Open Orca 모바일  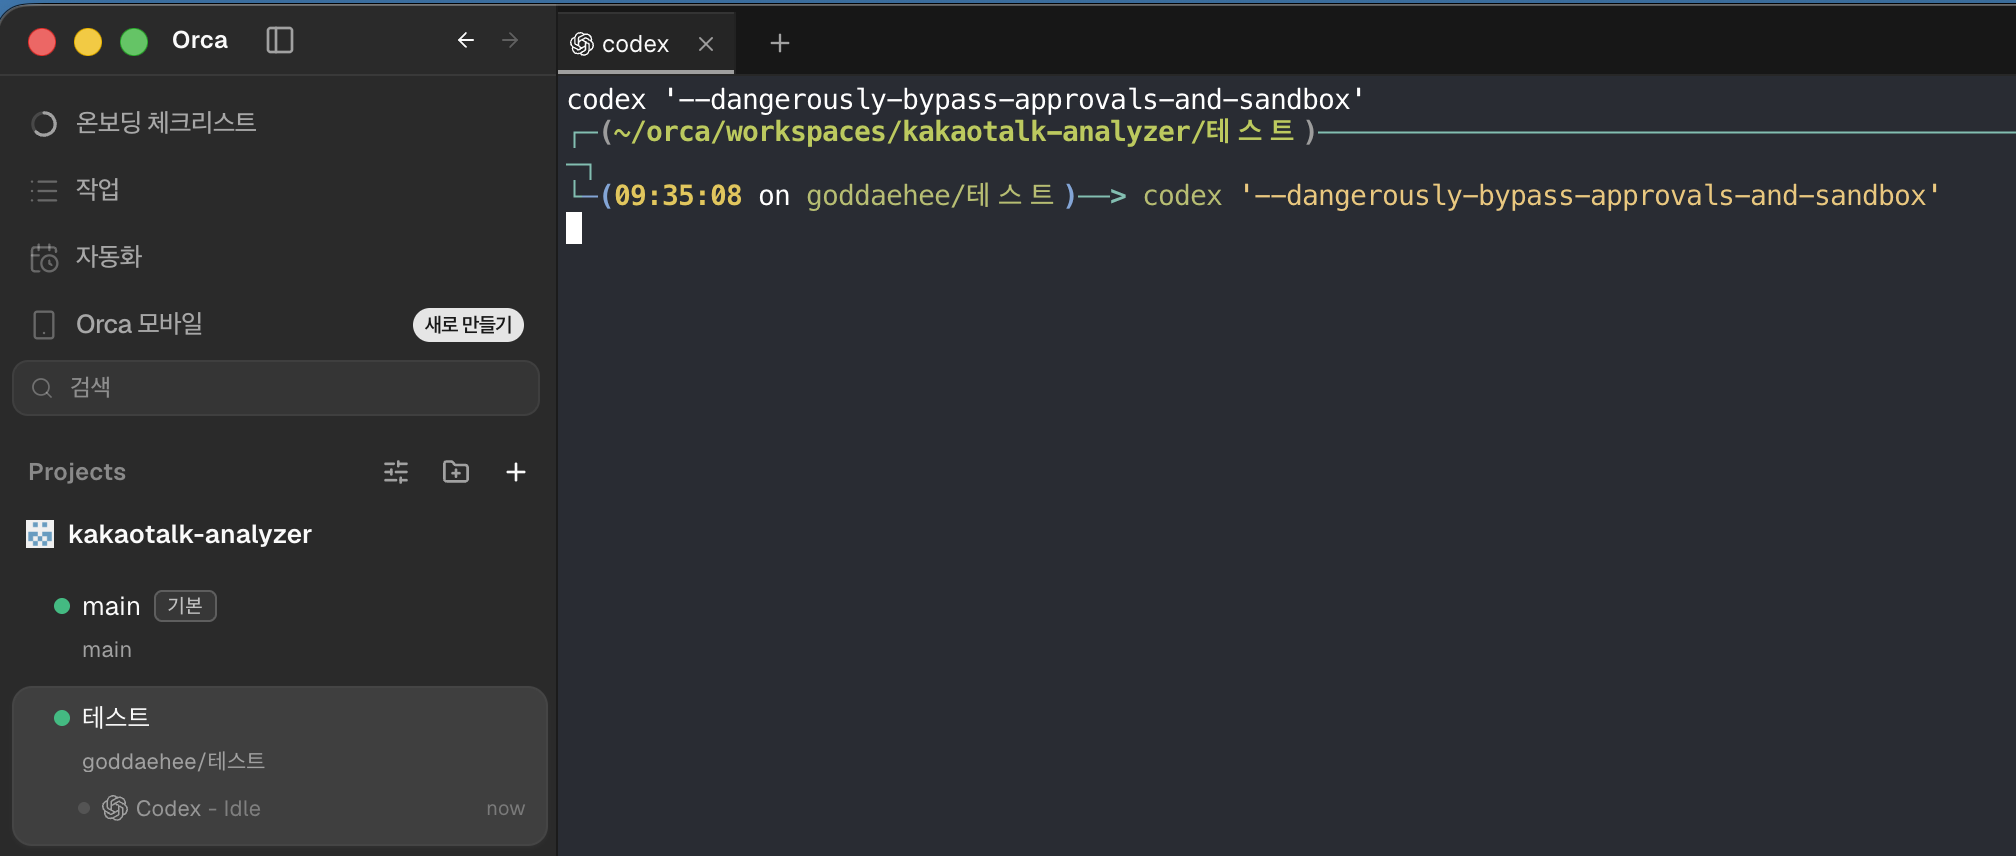(x=139, y=324)
